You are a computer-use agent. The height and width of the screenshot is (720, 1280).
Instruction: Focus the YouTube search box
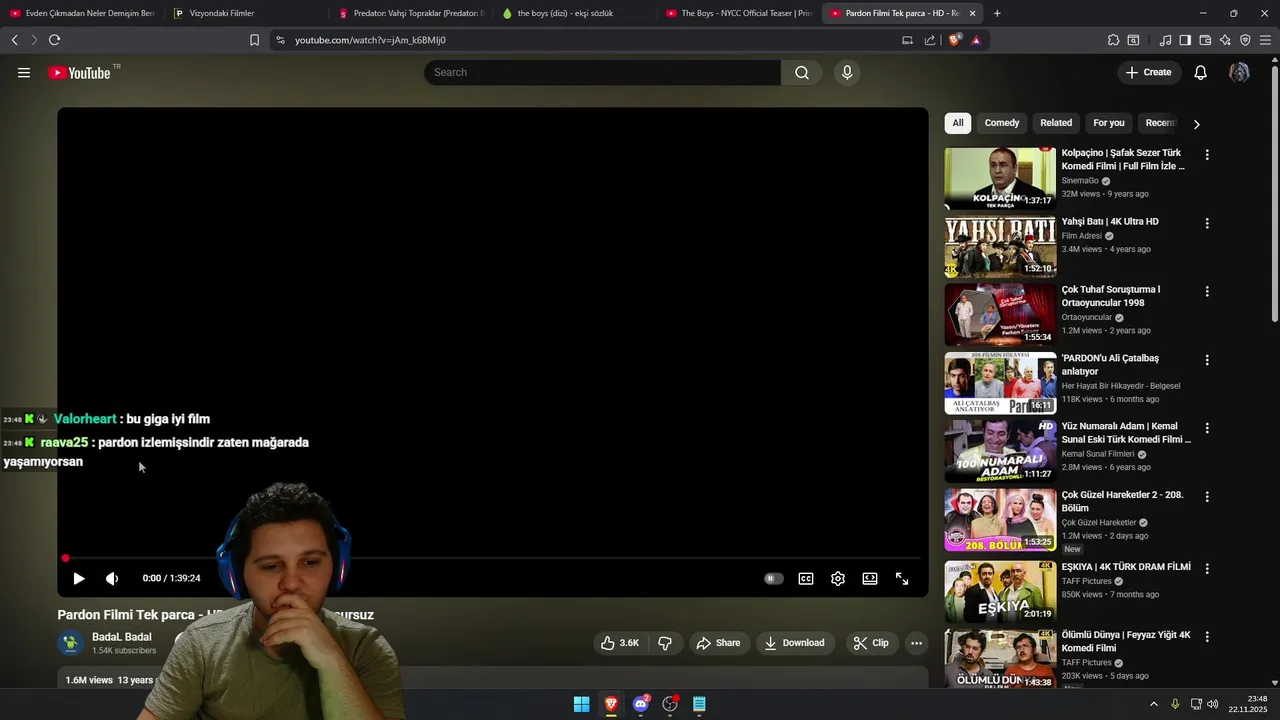pos(602,73)
